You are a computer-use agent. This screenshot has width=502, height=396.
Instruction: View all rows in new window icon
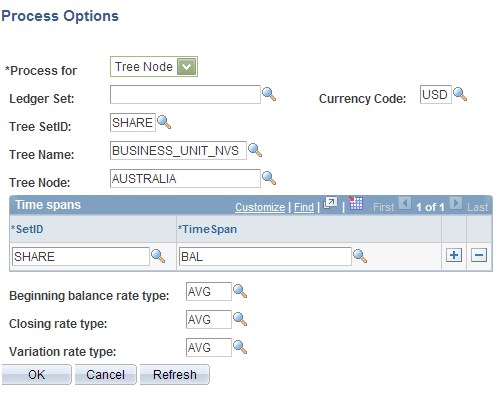click(x=330, y=203)
